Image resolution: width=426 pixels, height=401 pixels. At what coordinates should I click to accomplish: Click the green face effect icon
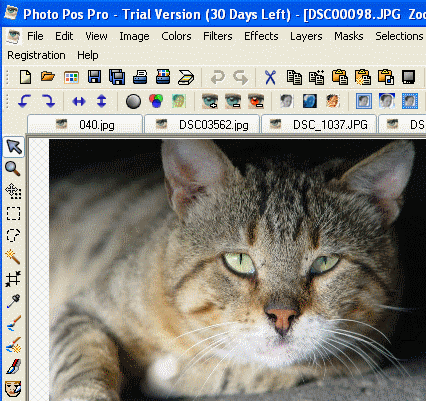pyautogui.click(x=179, y=101)
